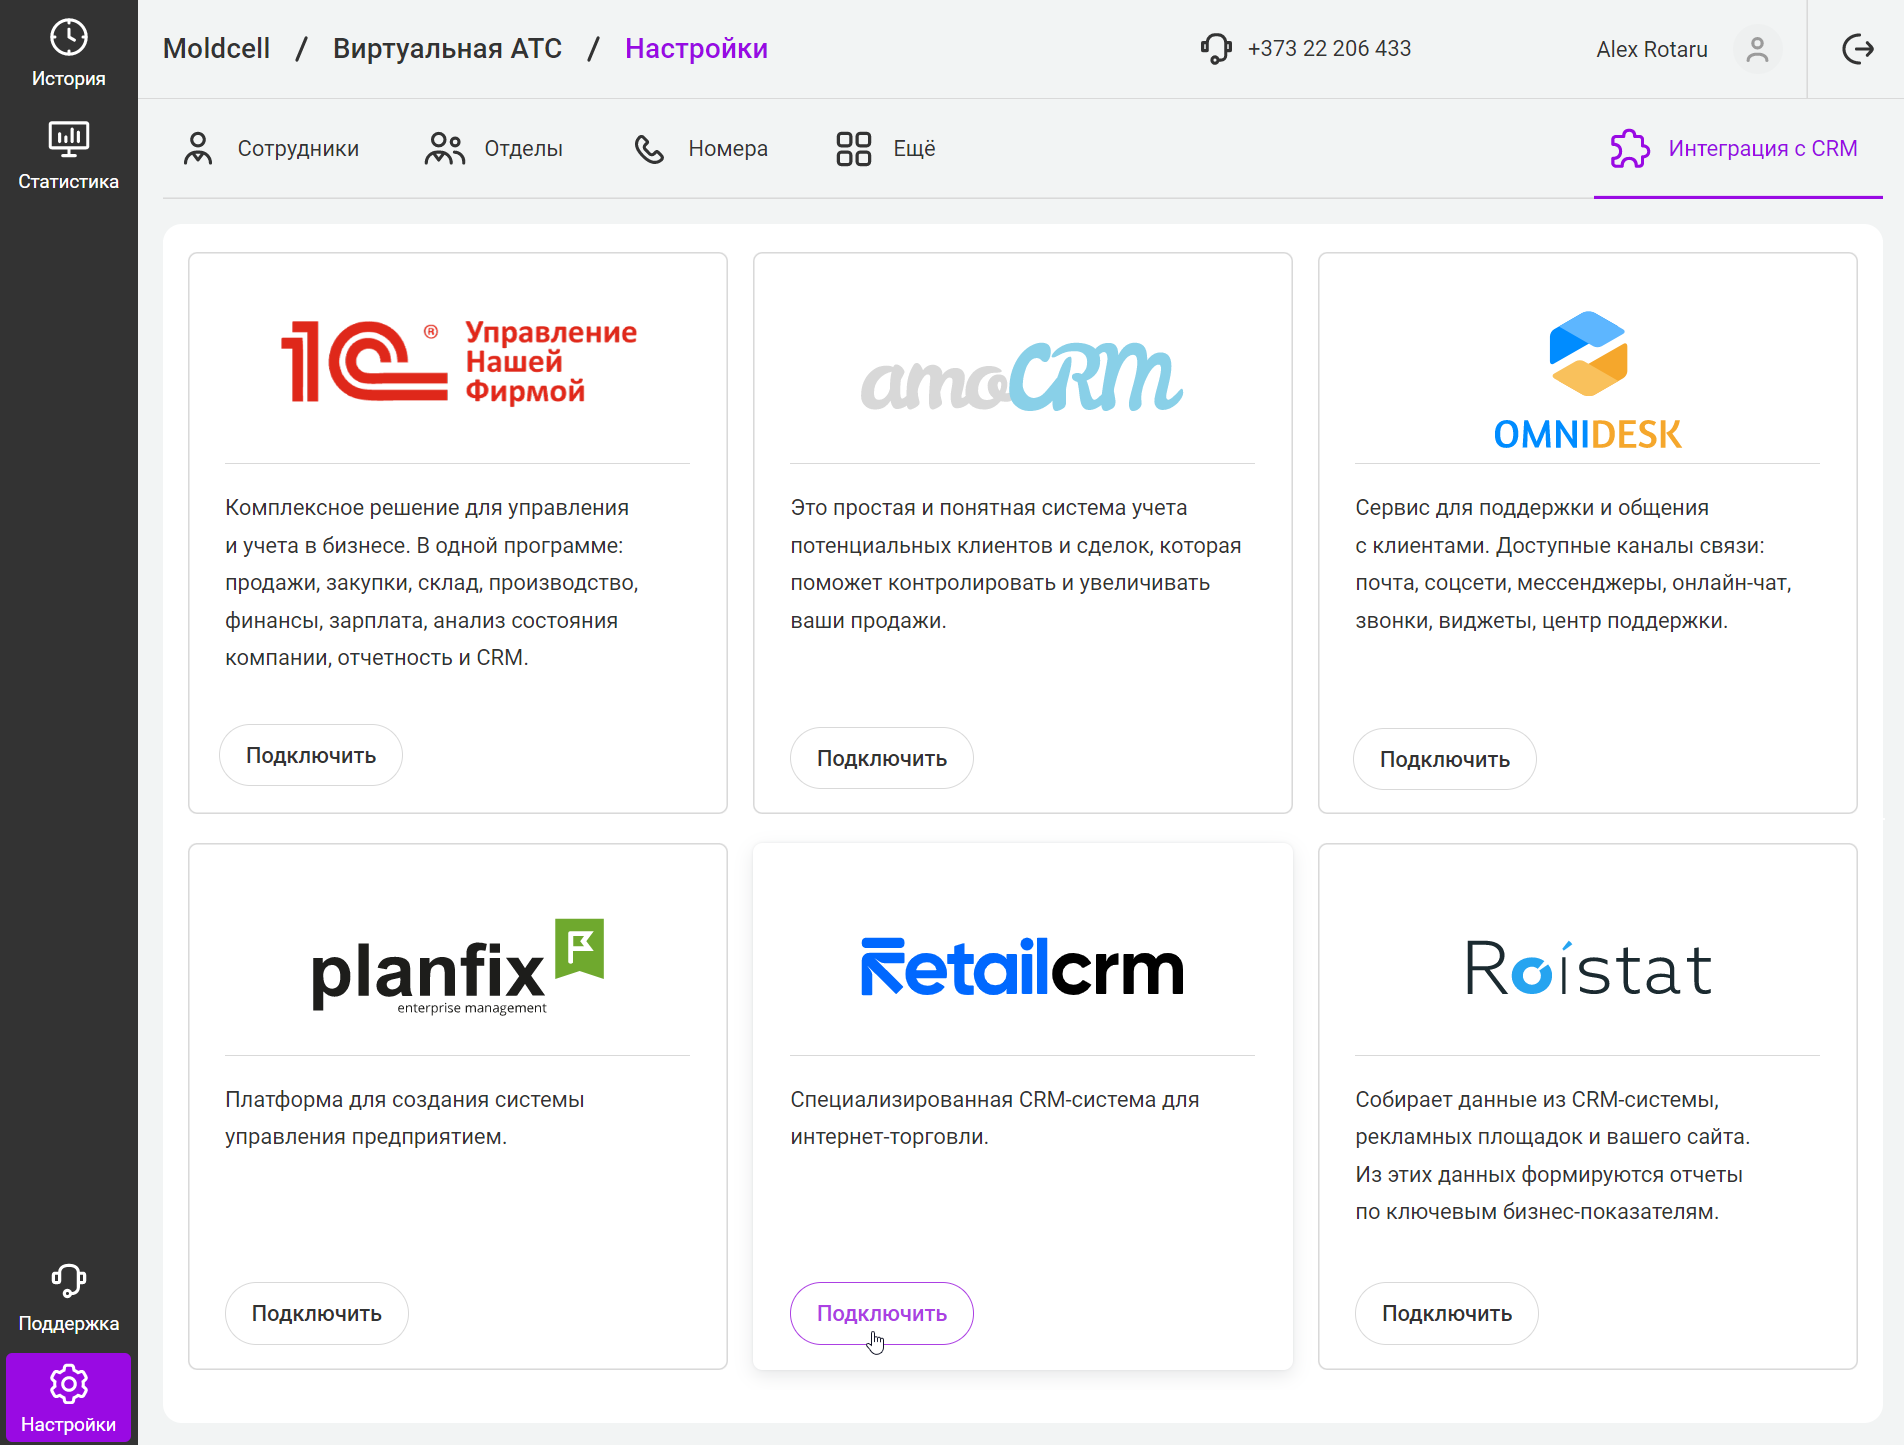Connect the 1C integration with Подключить
The height and width of the screenshot is (1445, 1904).
(311, 755)
